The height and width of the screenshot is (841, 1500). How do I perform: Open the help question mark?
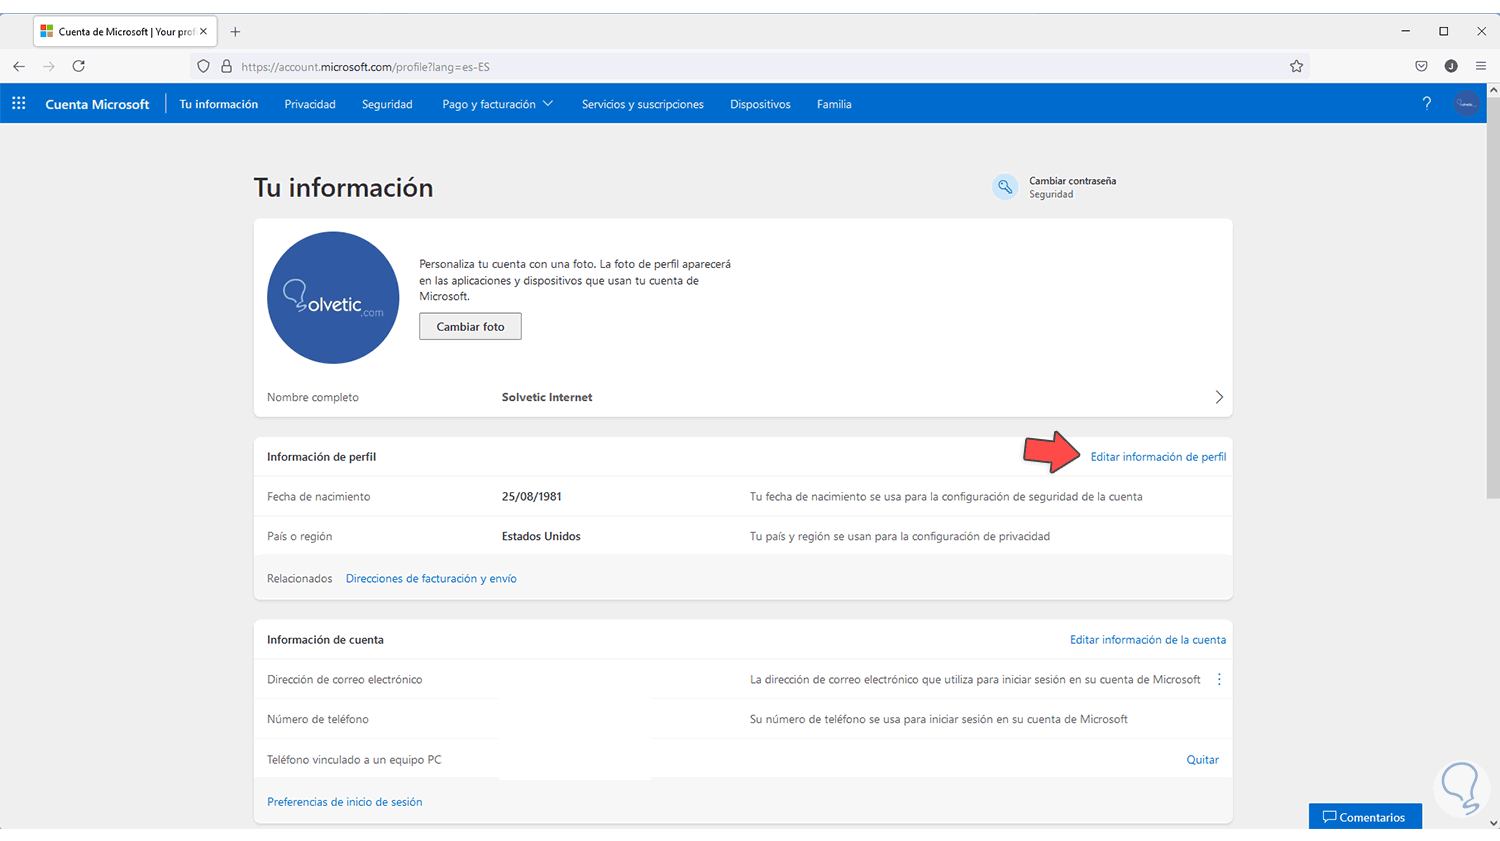click(1427, 104)
